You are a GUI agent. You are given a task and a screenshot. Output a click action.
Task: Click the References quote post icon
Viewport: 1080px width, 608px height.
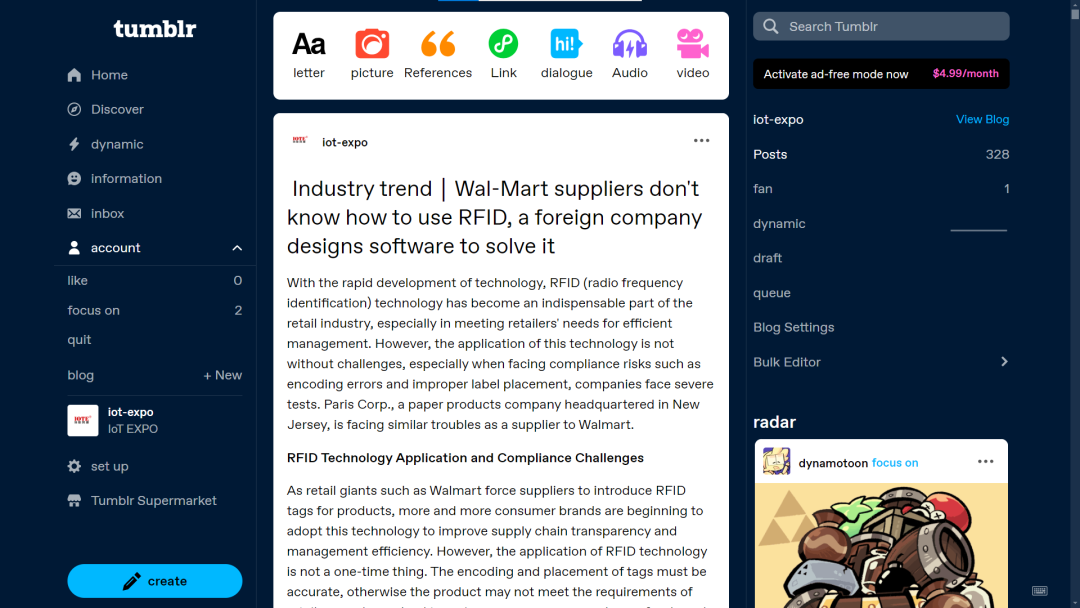(438, 45)
